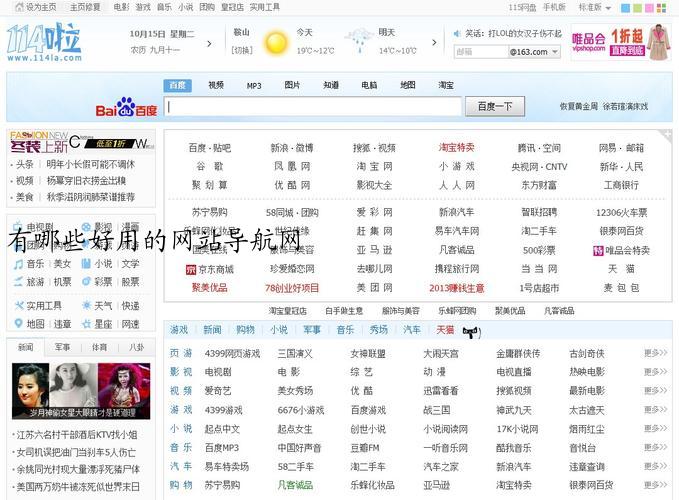Open the 手机版 link in top bar
Screen dimensions: 679x500
pyautogui.click(x=555, y=7)
